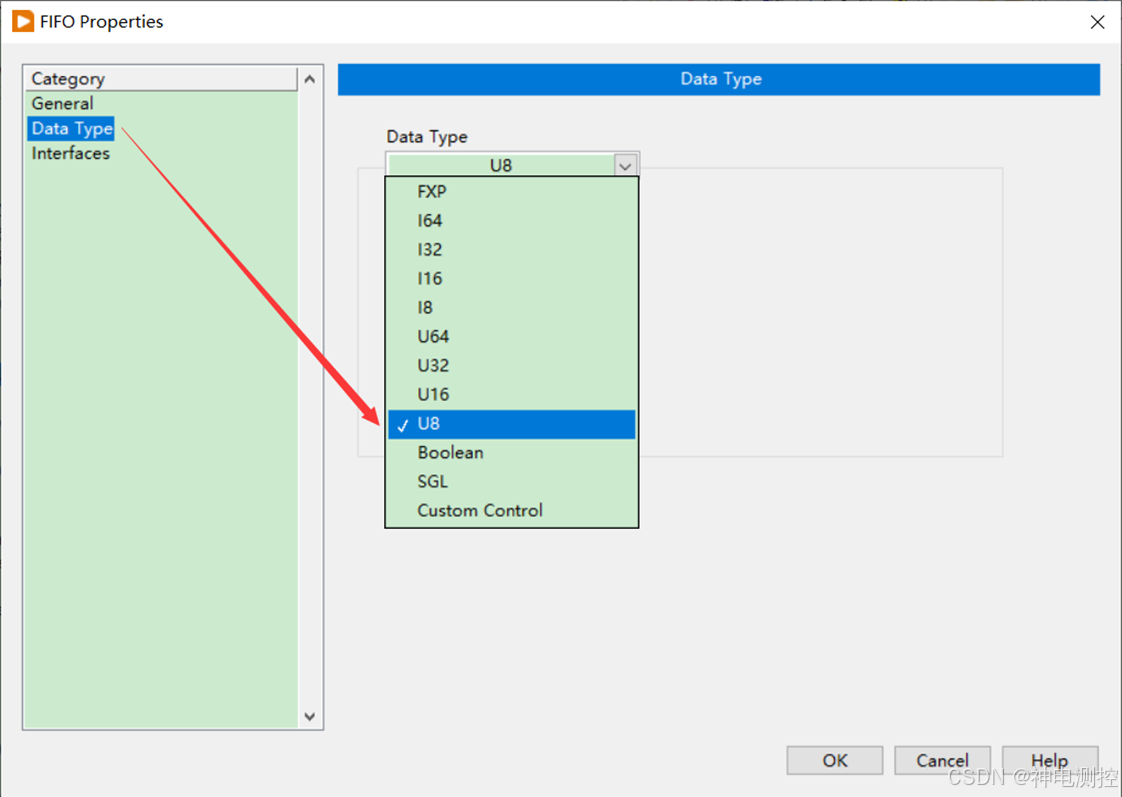Choose SGL from the data type list
Screen dimensions: 1122x797
tap(511, 481)
